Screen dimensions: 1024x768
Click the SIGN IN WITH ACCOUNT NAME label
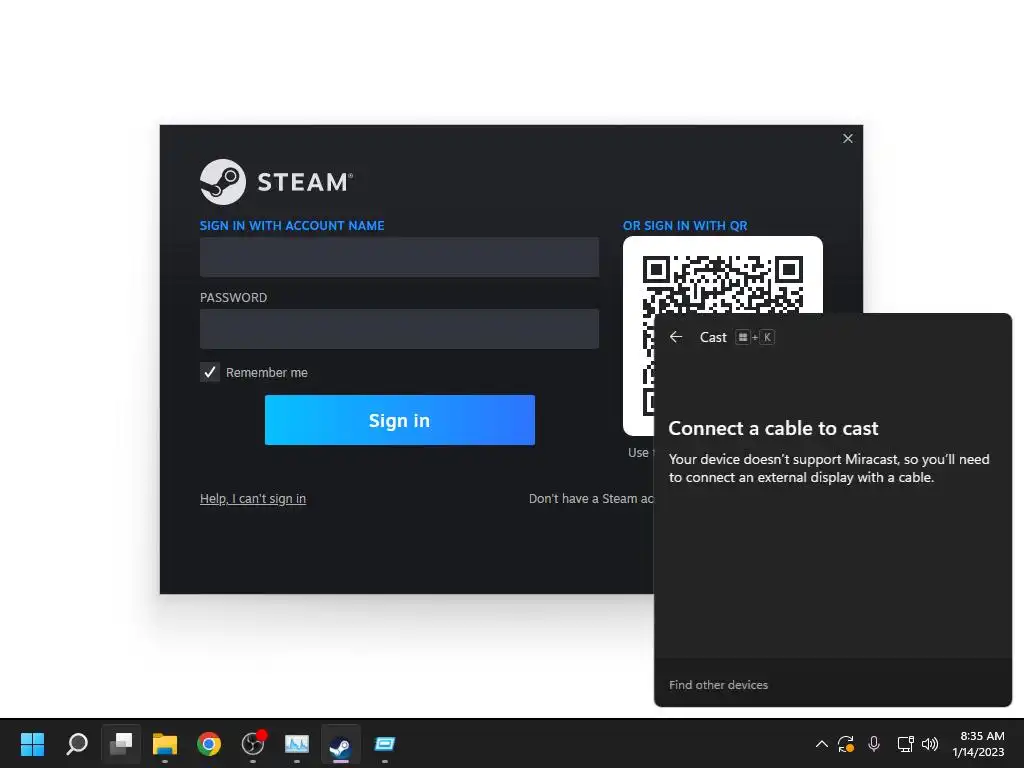click(x=292, y=225)
